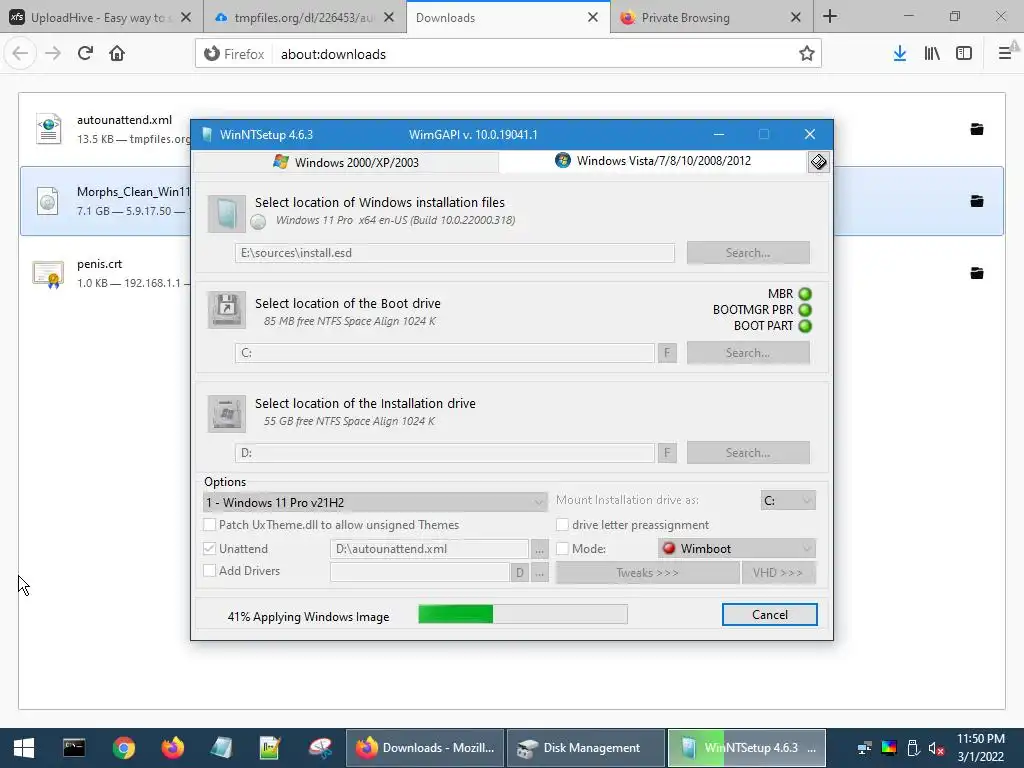The height and width of the screenshot is (768, 1024).
Task: Toggle the Mode checkbox
Action: pyautogui.click(x=562, y=549)
